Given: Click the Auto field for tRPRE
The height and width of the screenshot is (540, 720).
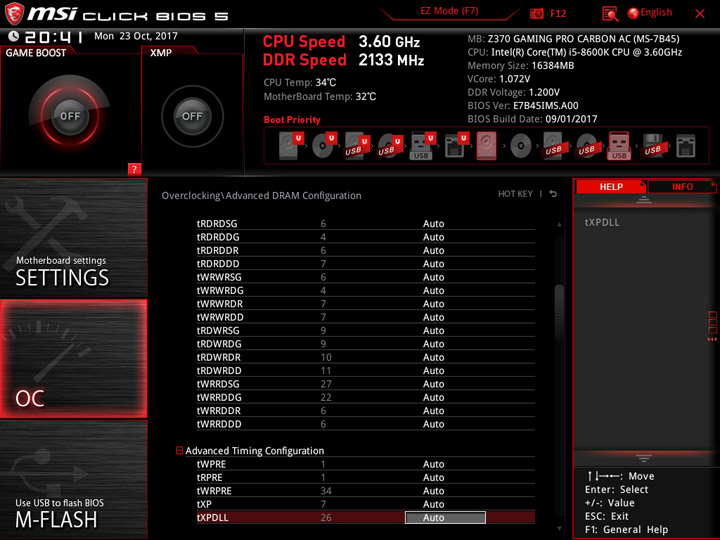Looking at the screenshot, I should coord(433,478).
